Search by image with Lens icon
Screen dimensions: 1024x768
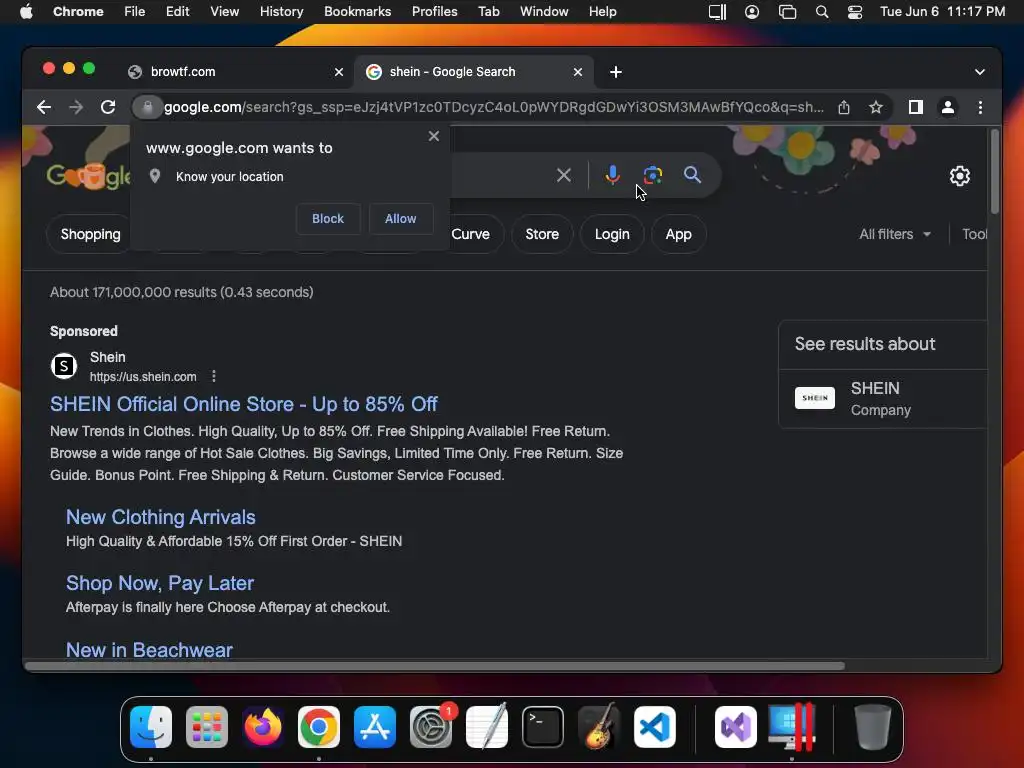pyautogui.click(x=652, y=175)
